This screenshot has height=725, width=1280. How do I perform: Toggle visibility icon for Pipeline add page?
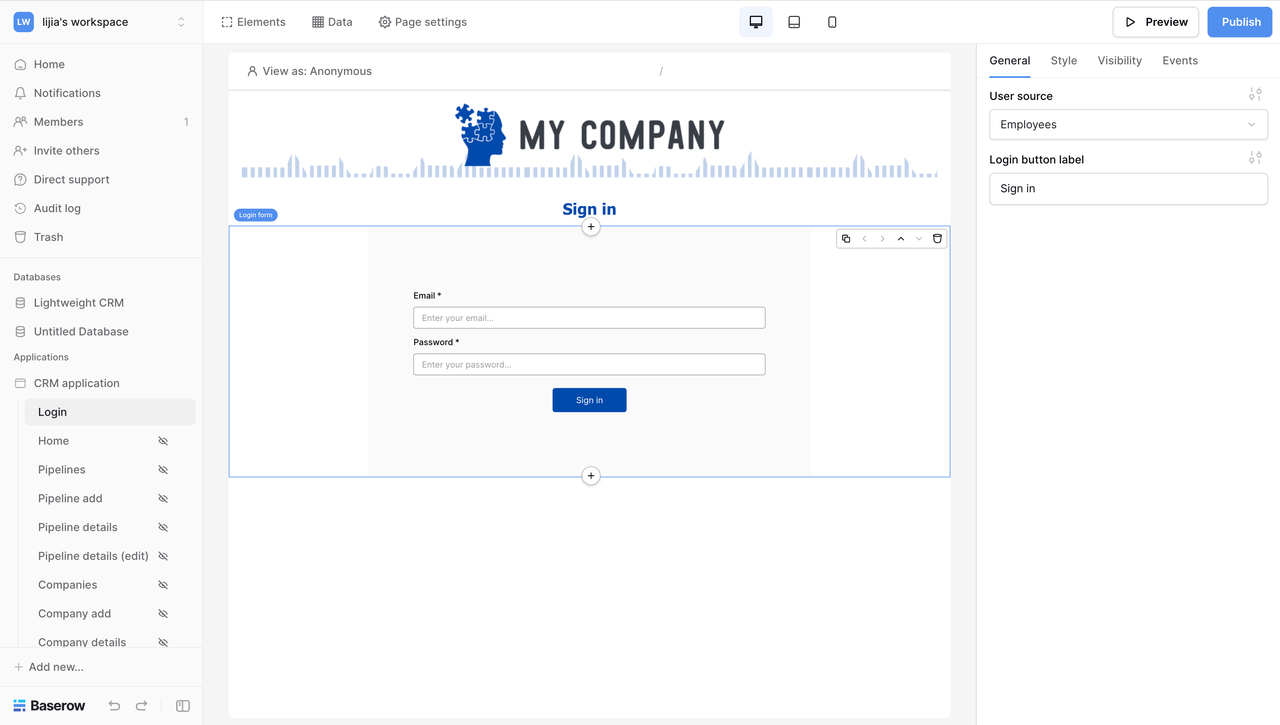(x=163, y=499)
